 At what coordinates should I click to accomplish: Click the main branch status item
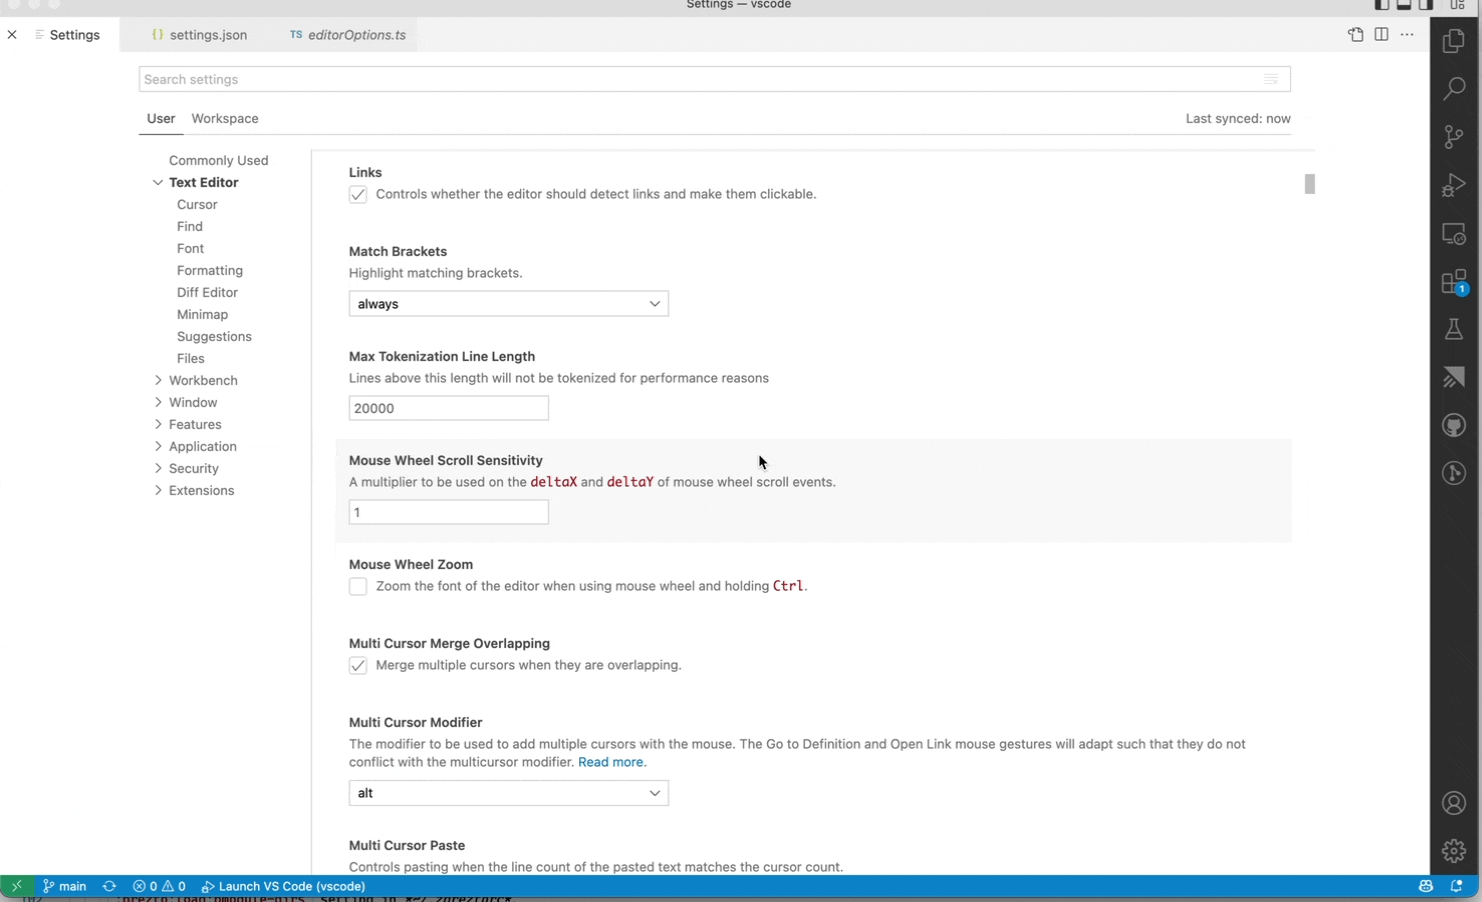65,886
